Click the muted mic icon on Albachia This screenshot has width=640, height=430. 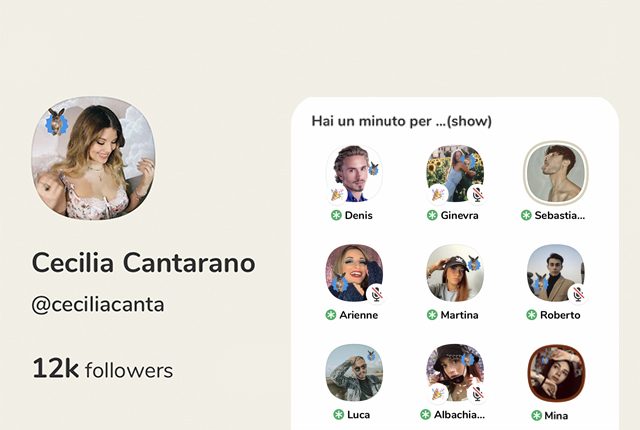[477, 393]
